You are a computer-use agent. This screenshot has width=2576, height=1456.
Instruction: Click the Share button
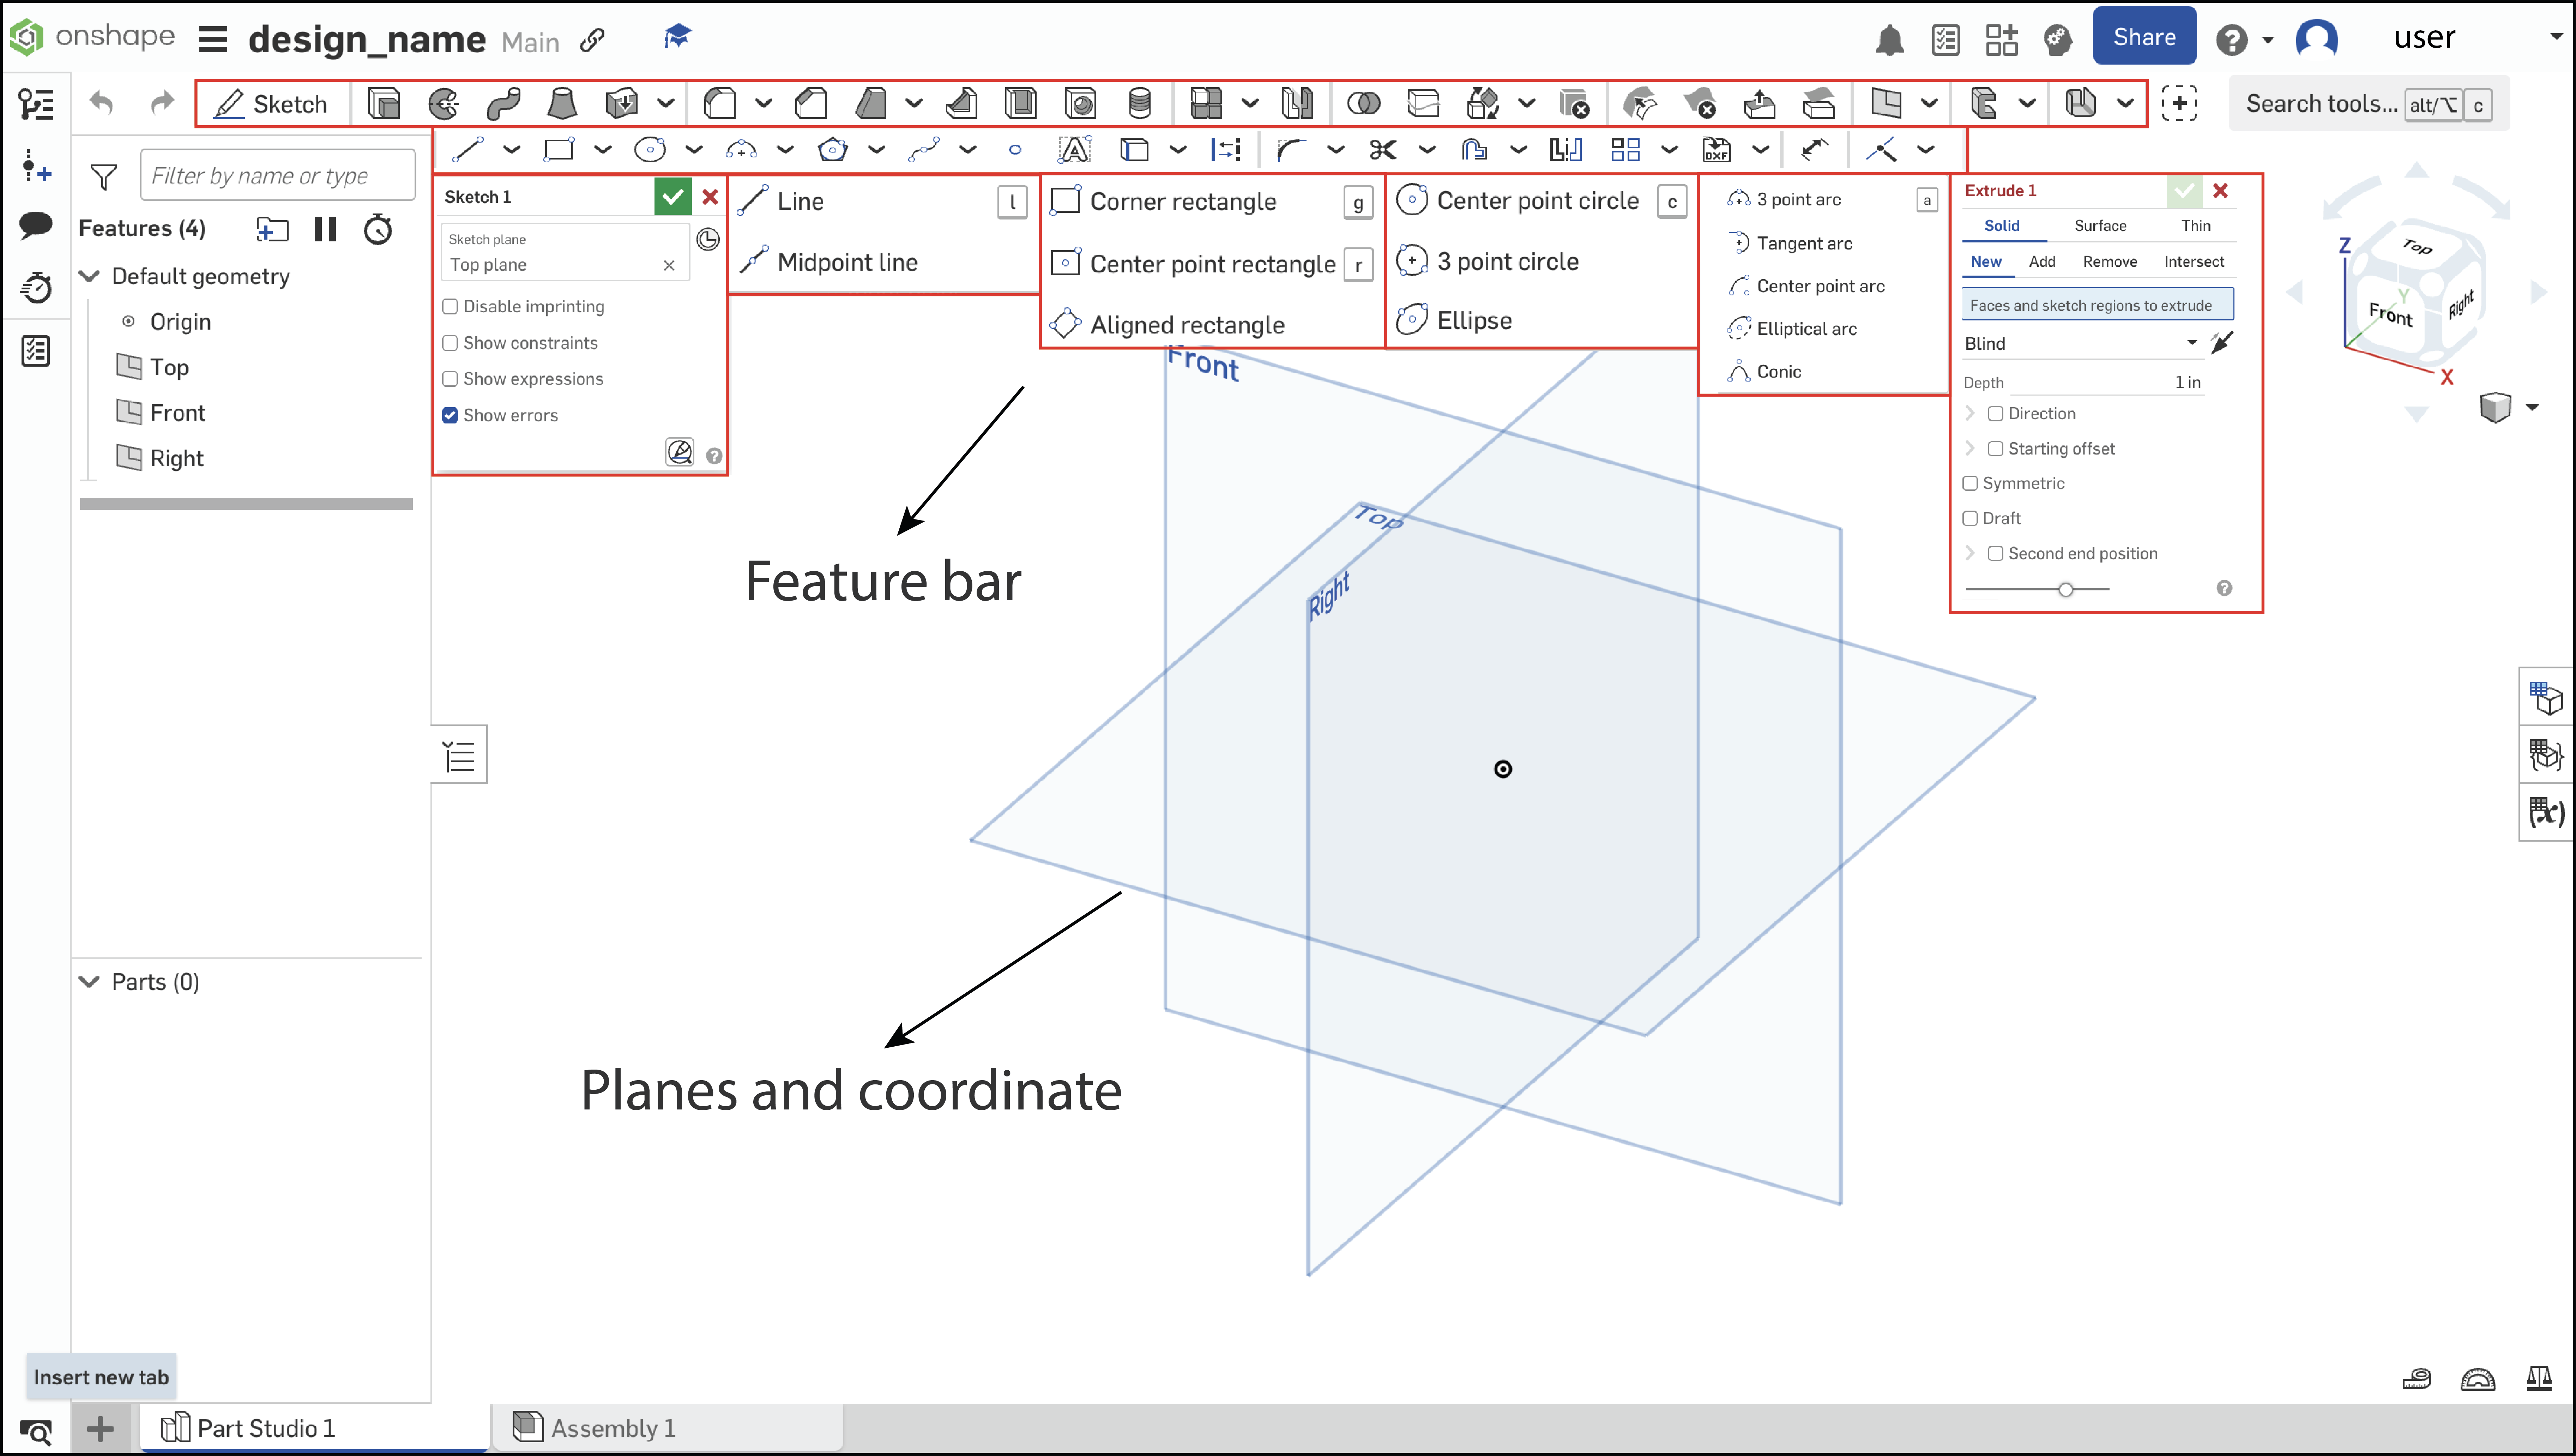click(x=2143, y=37)
